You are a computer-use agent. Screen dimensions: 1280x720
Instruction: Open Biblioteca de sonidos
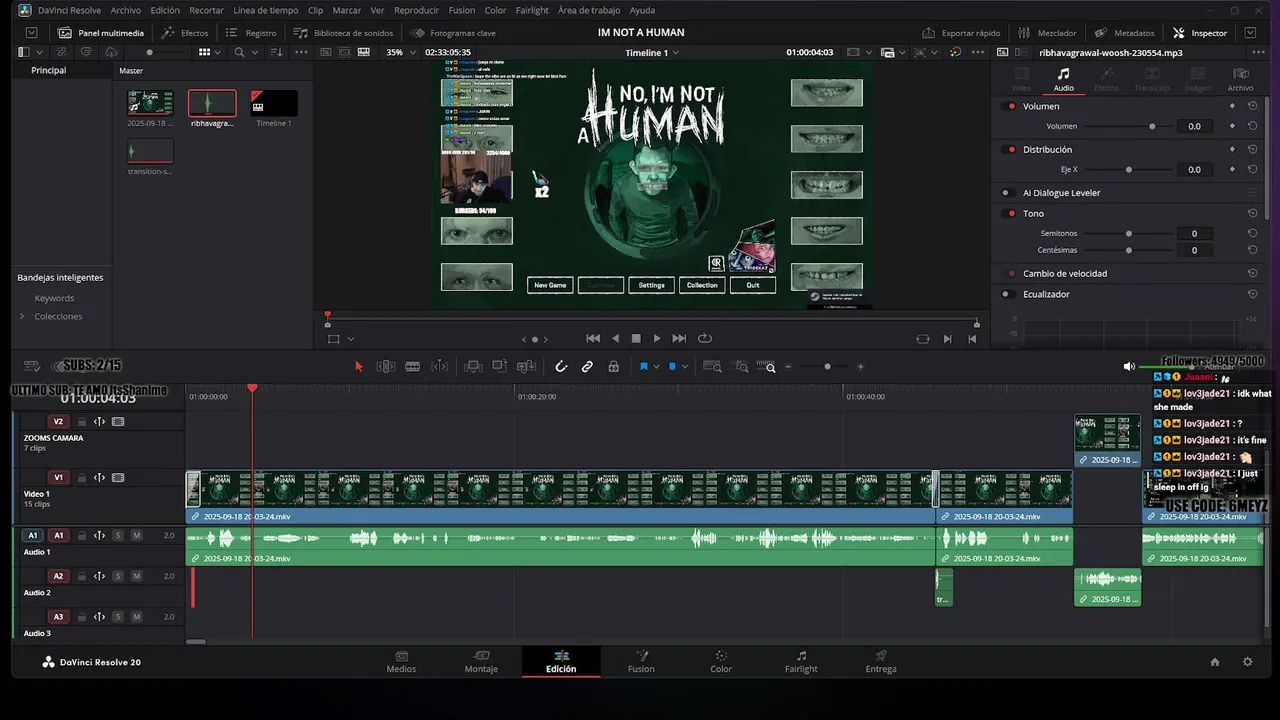tap(343, 33)
